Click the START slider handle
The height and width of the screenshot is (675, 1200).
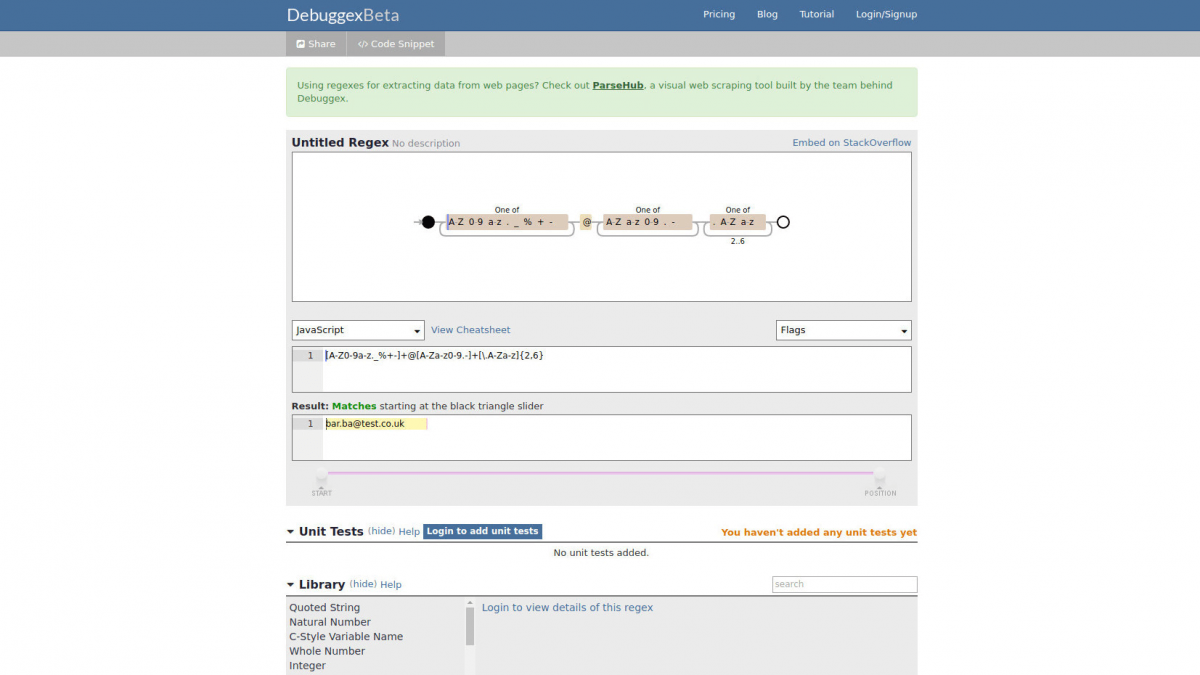(321, 477)
